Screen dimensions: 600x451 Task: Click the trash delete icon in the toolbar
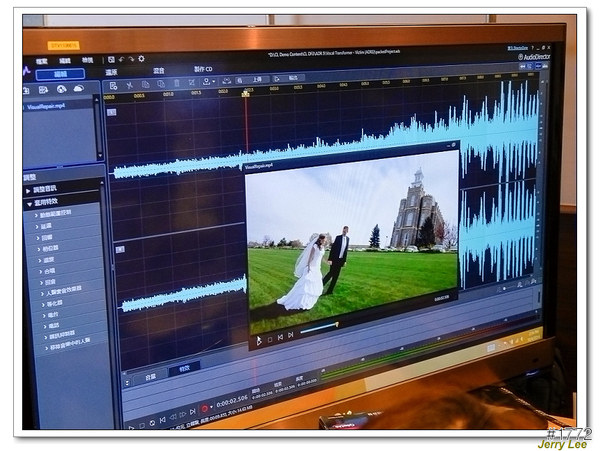pos(176,83)
